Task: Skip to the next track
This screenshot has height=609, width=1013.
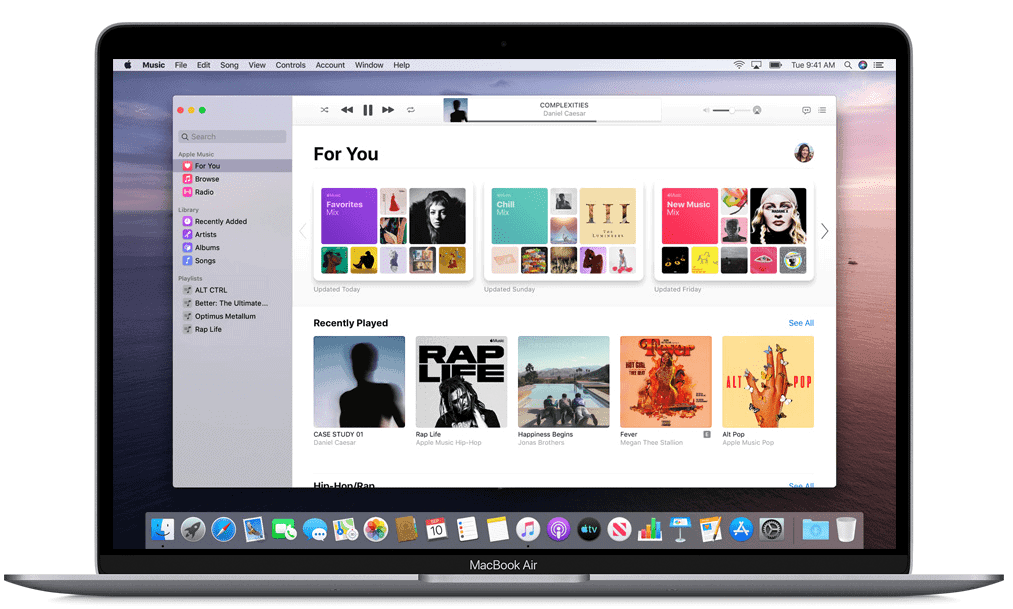Action: pos(388,110)
